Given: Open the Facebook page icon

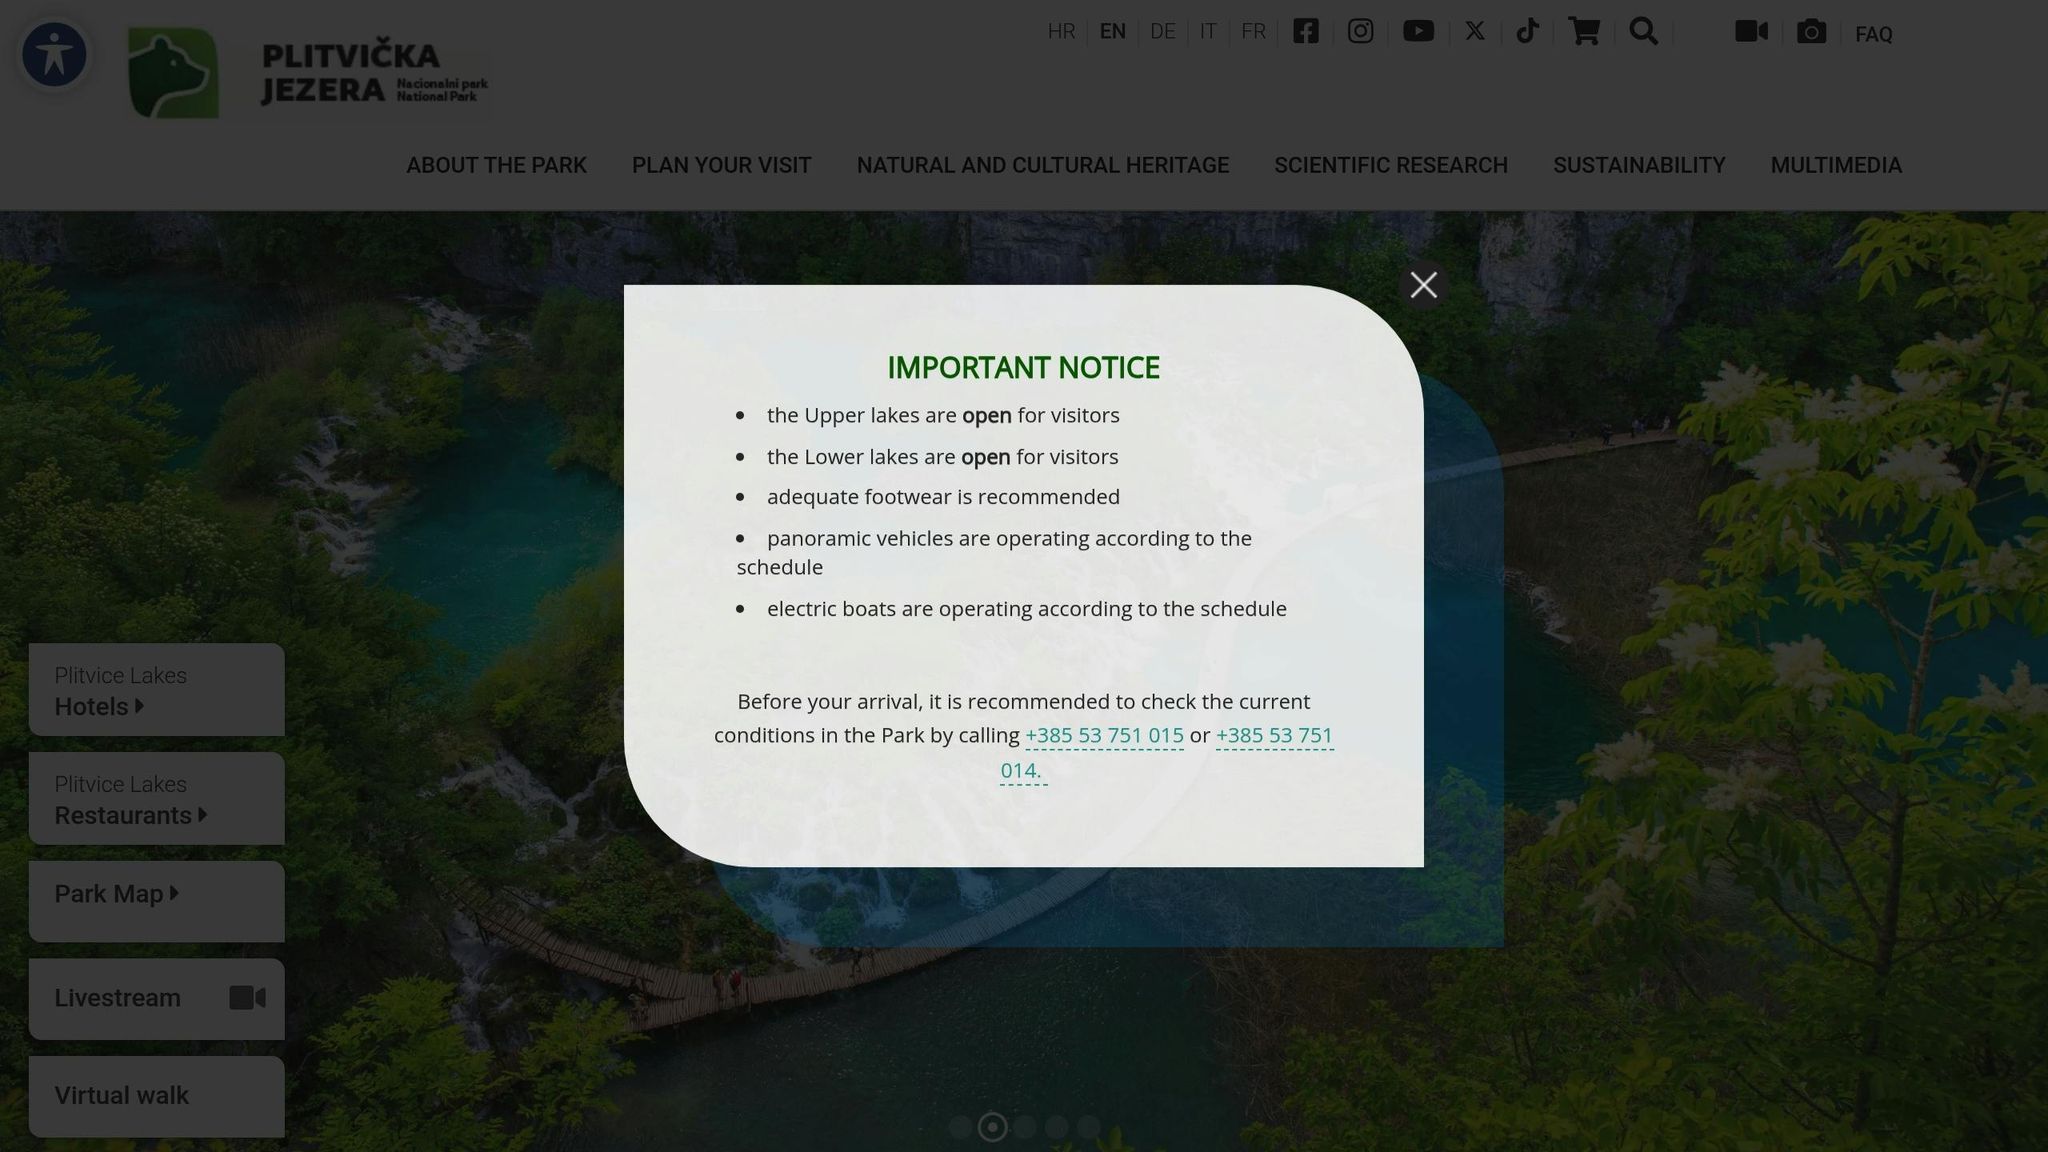Looking at the screenshot, I should click(1305, 31).
